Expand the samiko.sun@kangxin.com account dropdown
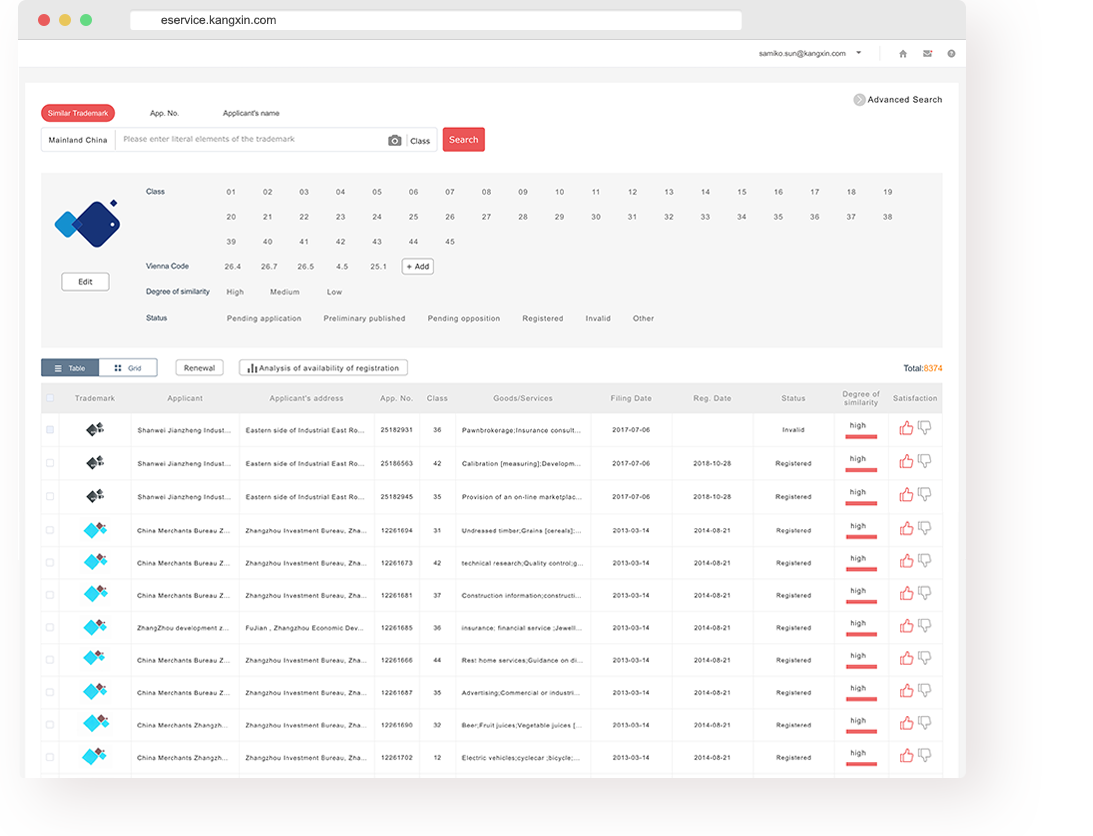This screenshot has width=1093, height=836. click(859, 53)
